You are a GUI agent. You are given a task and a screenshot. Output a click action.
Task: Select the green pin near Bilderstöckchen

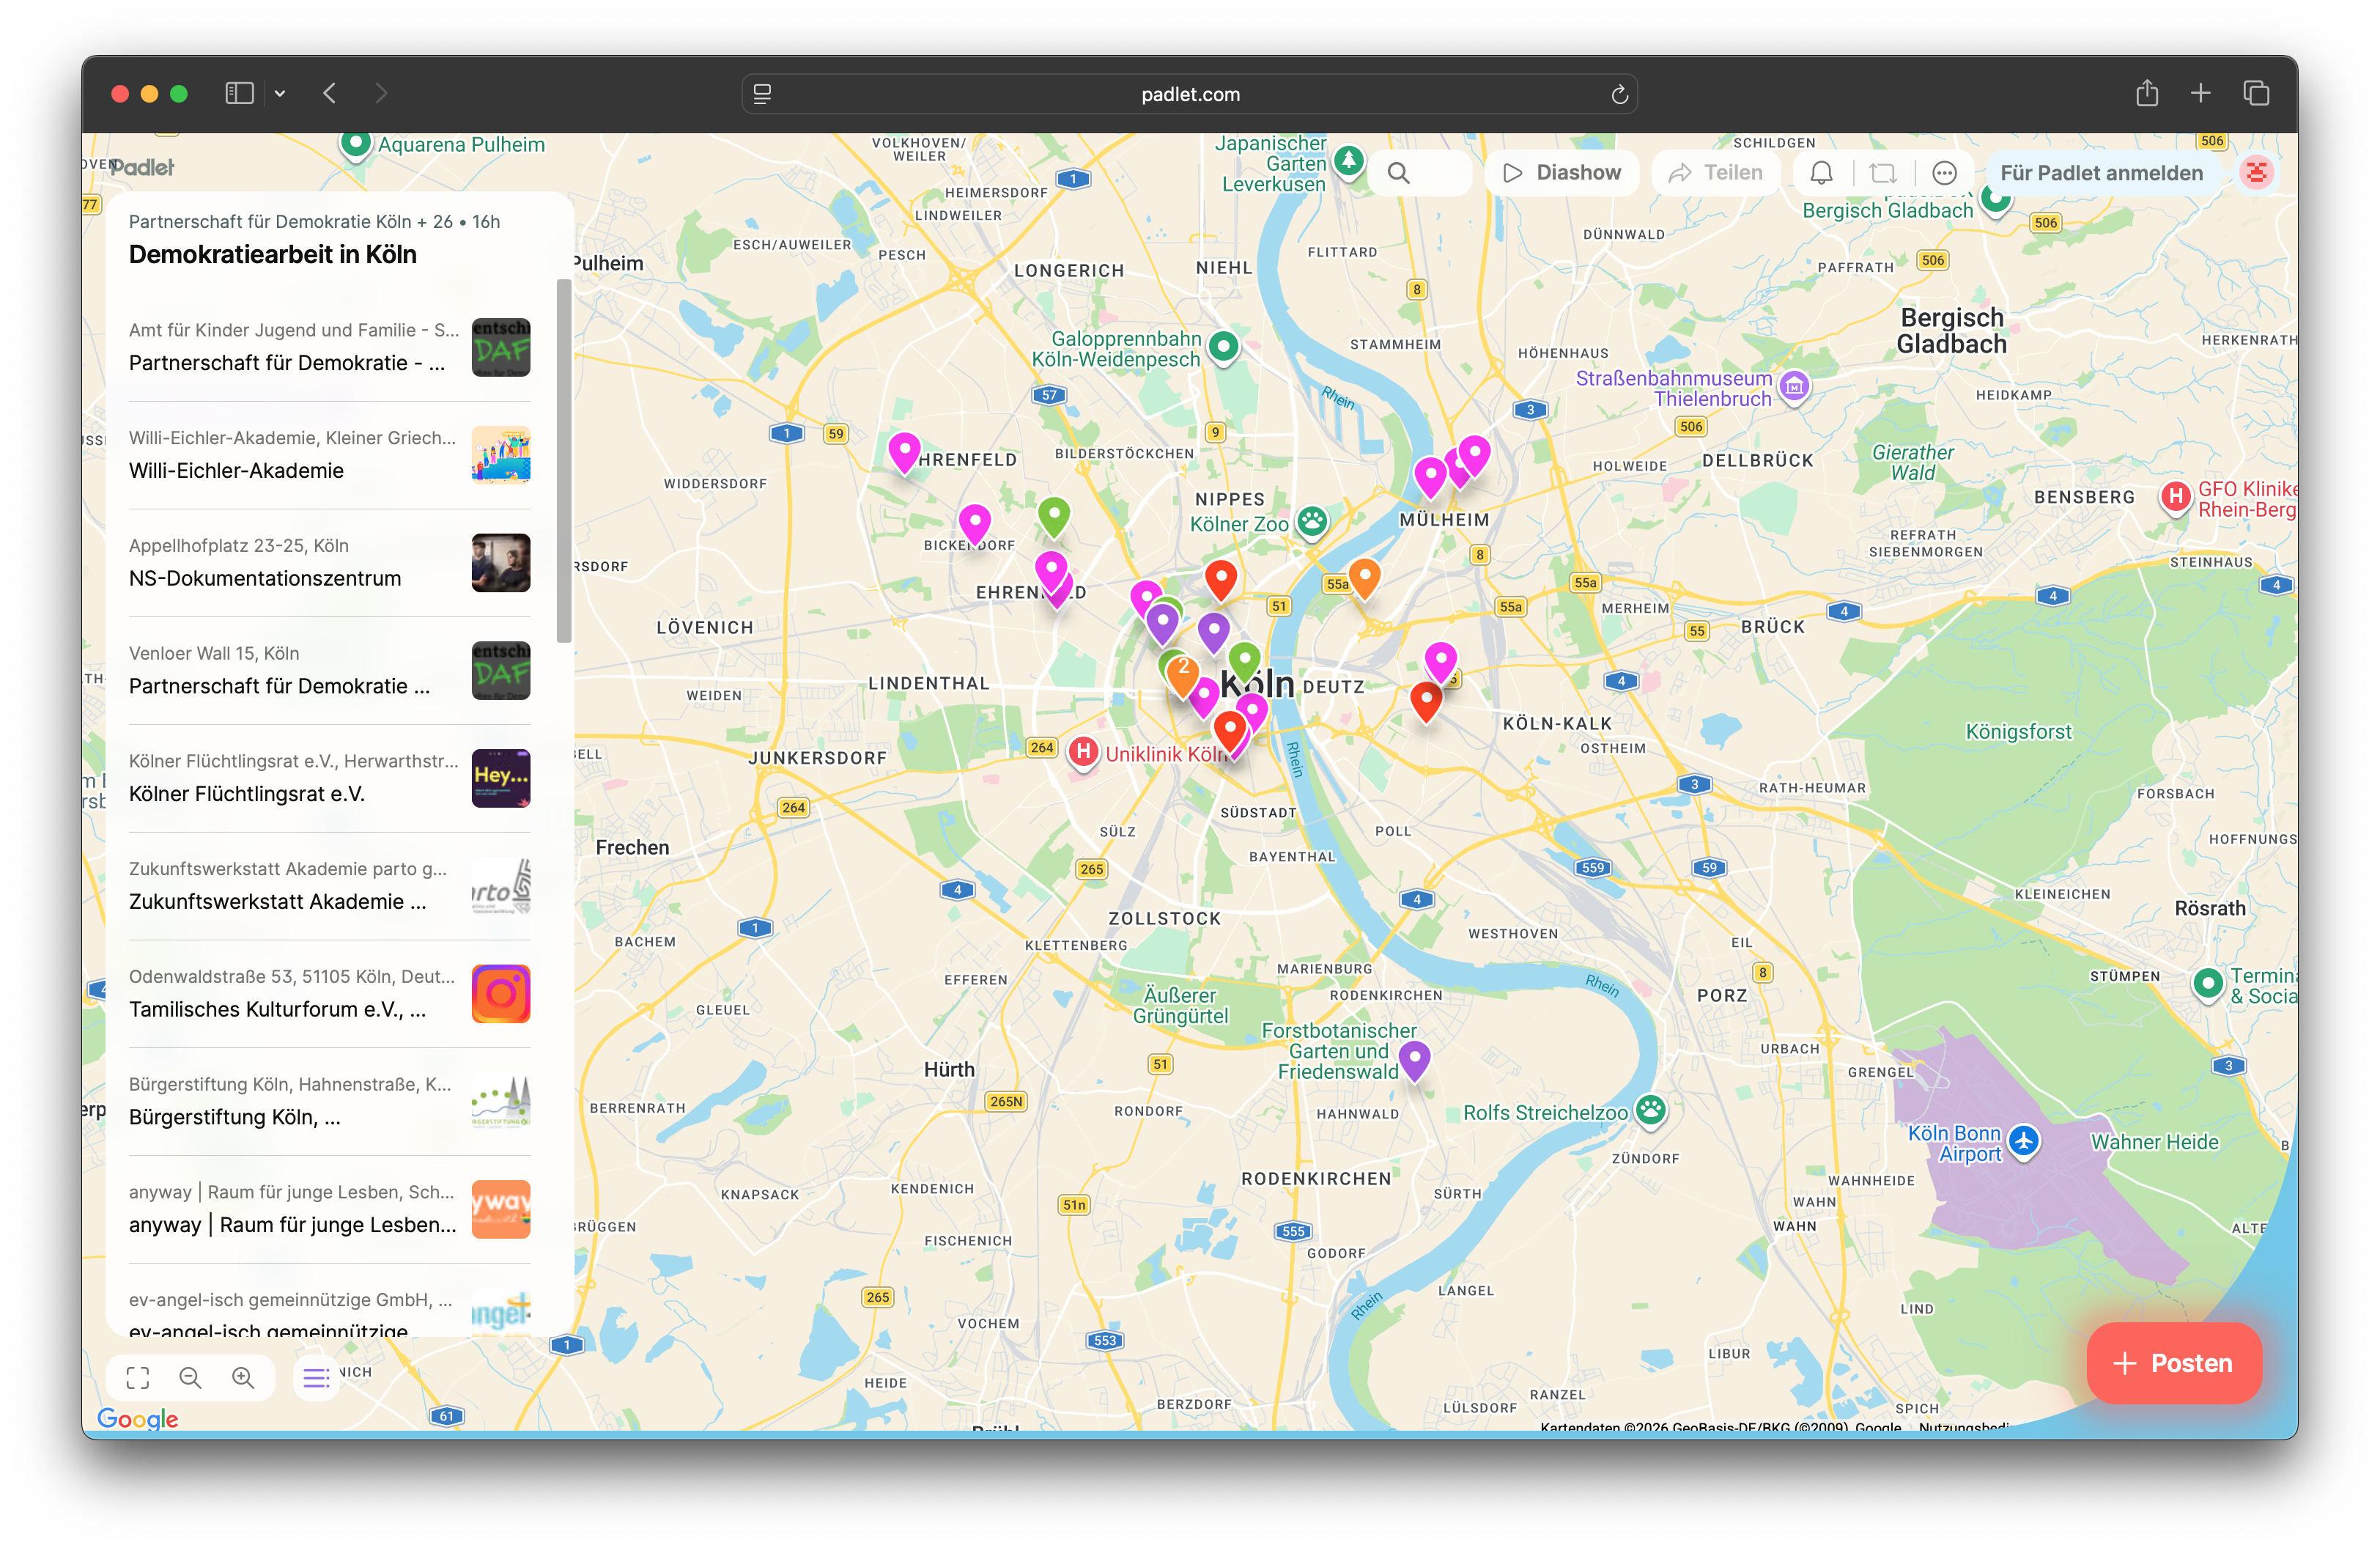(1054, 517)
